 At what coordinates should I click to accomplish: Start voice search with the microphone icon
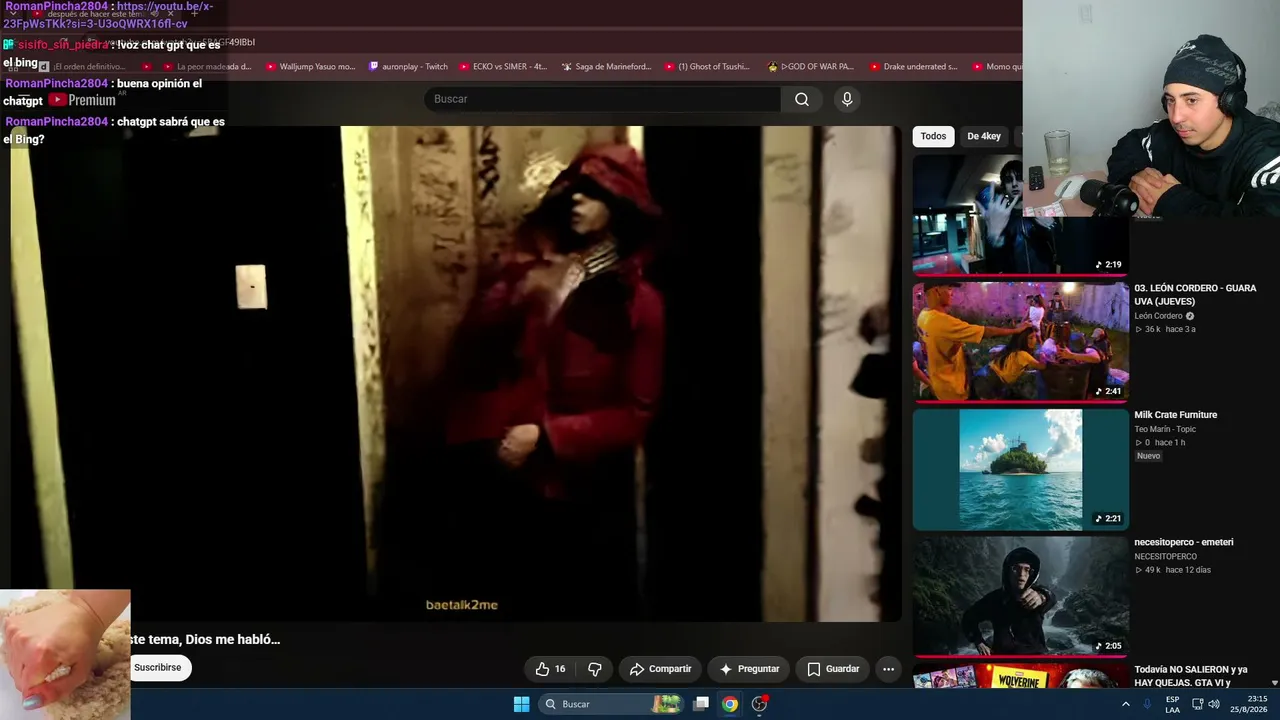[847, 99]
